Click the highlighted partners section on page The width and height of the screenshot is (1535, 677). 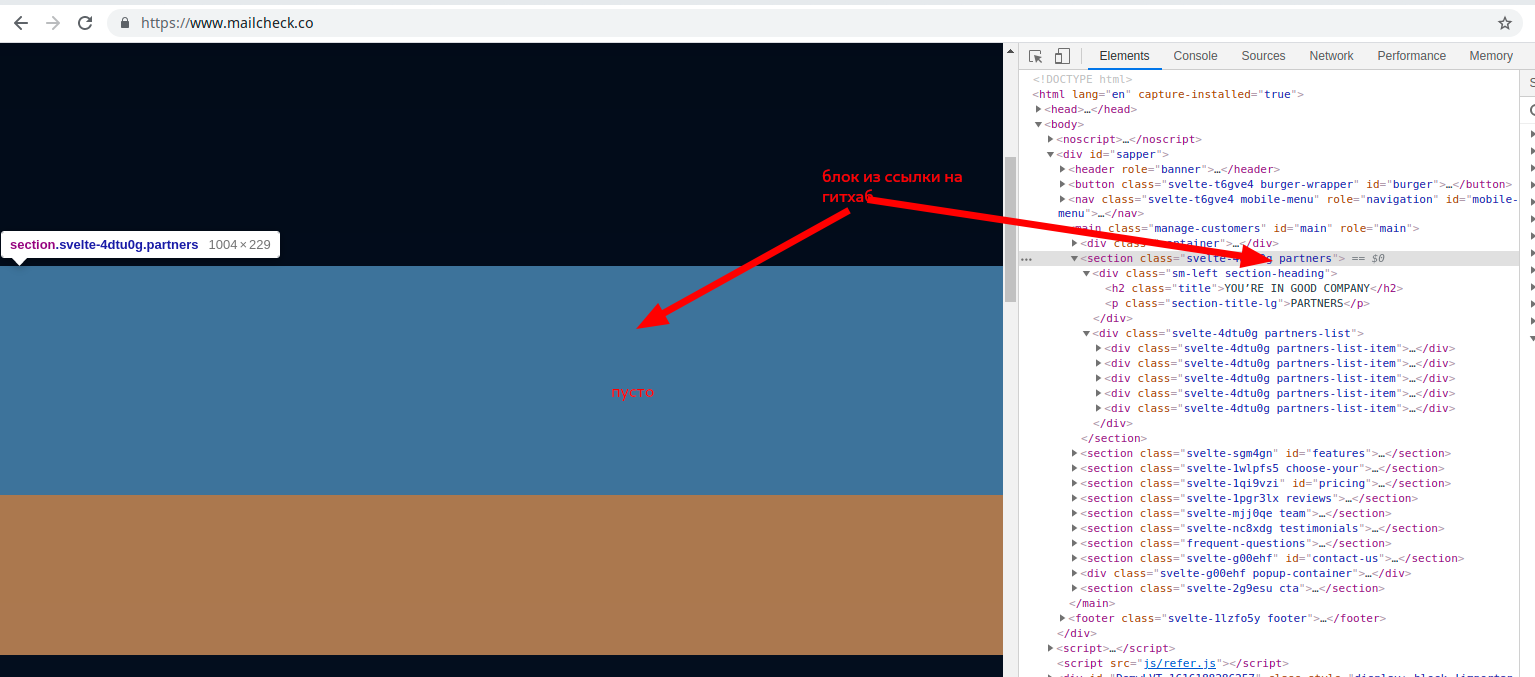coord(501,380)
